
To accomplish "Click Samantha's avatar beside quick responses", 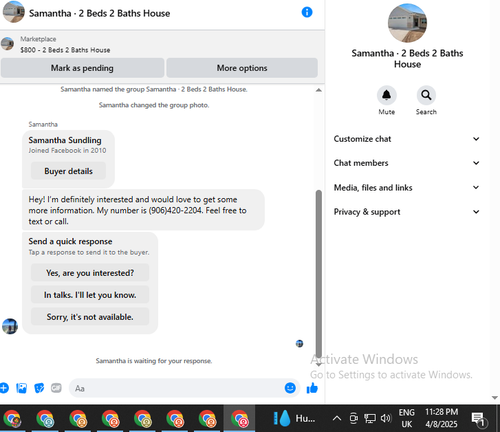I will [x=10, y=326].
